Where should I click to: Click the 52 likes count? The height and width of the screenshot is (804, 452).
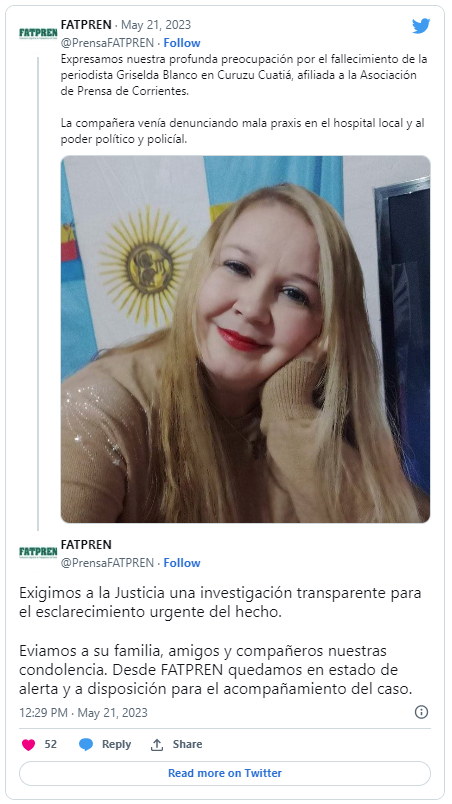[50, 745]
